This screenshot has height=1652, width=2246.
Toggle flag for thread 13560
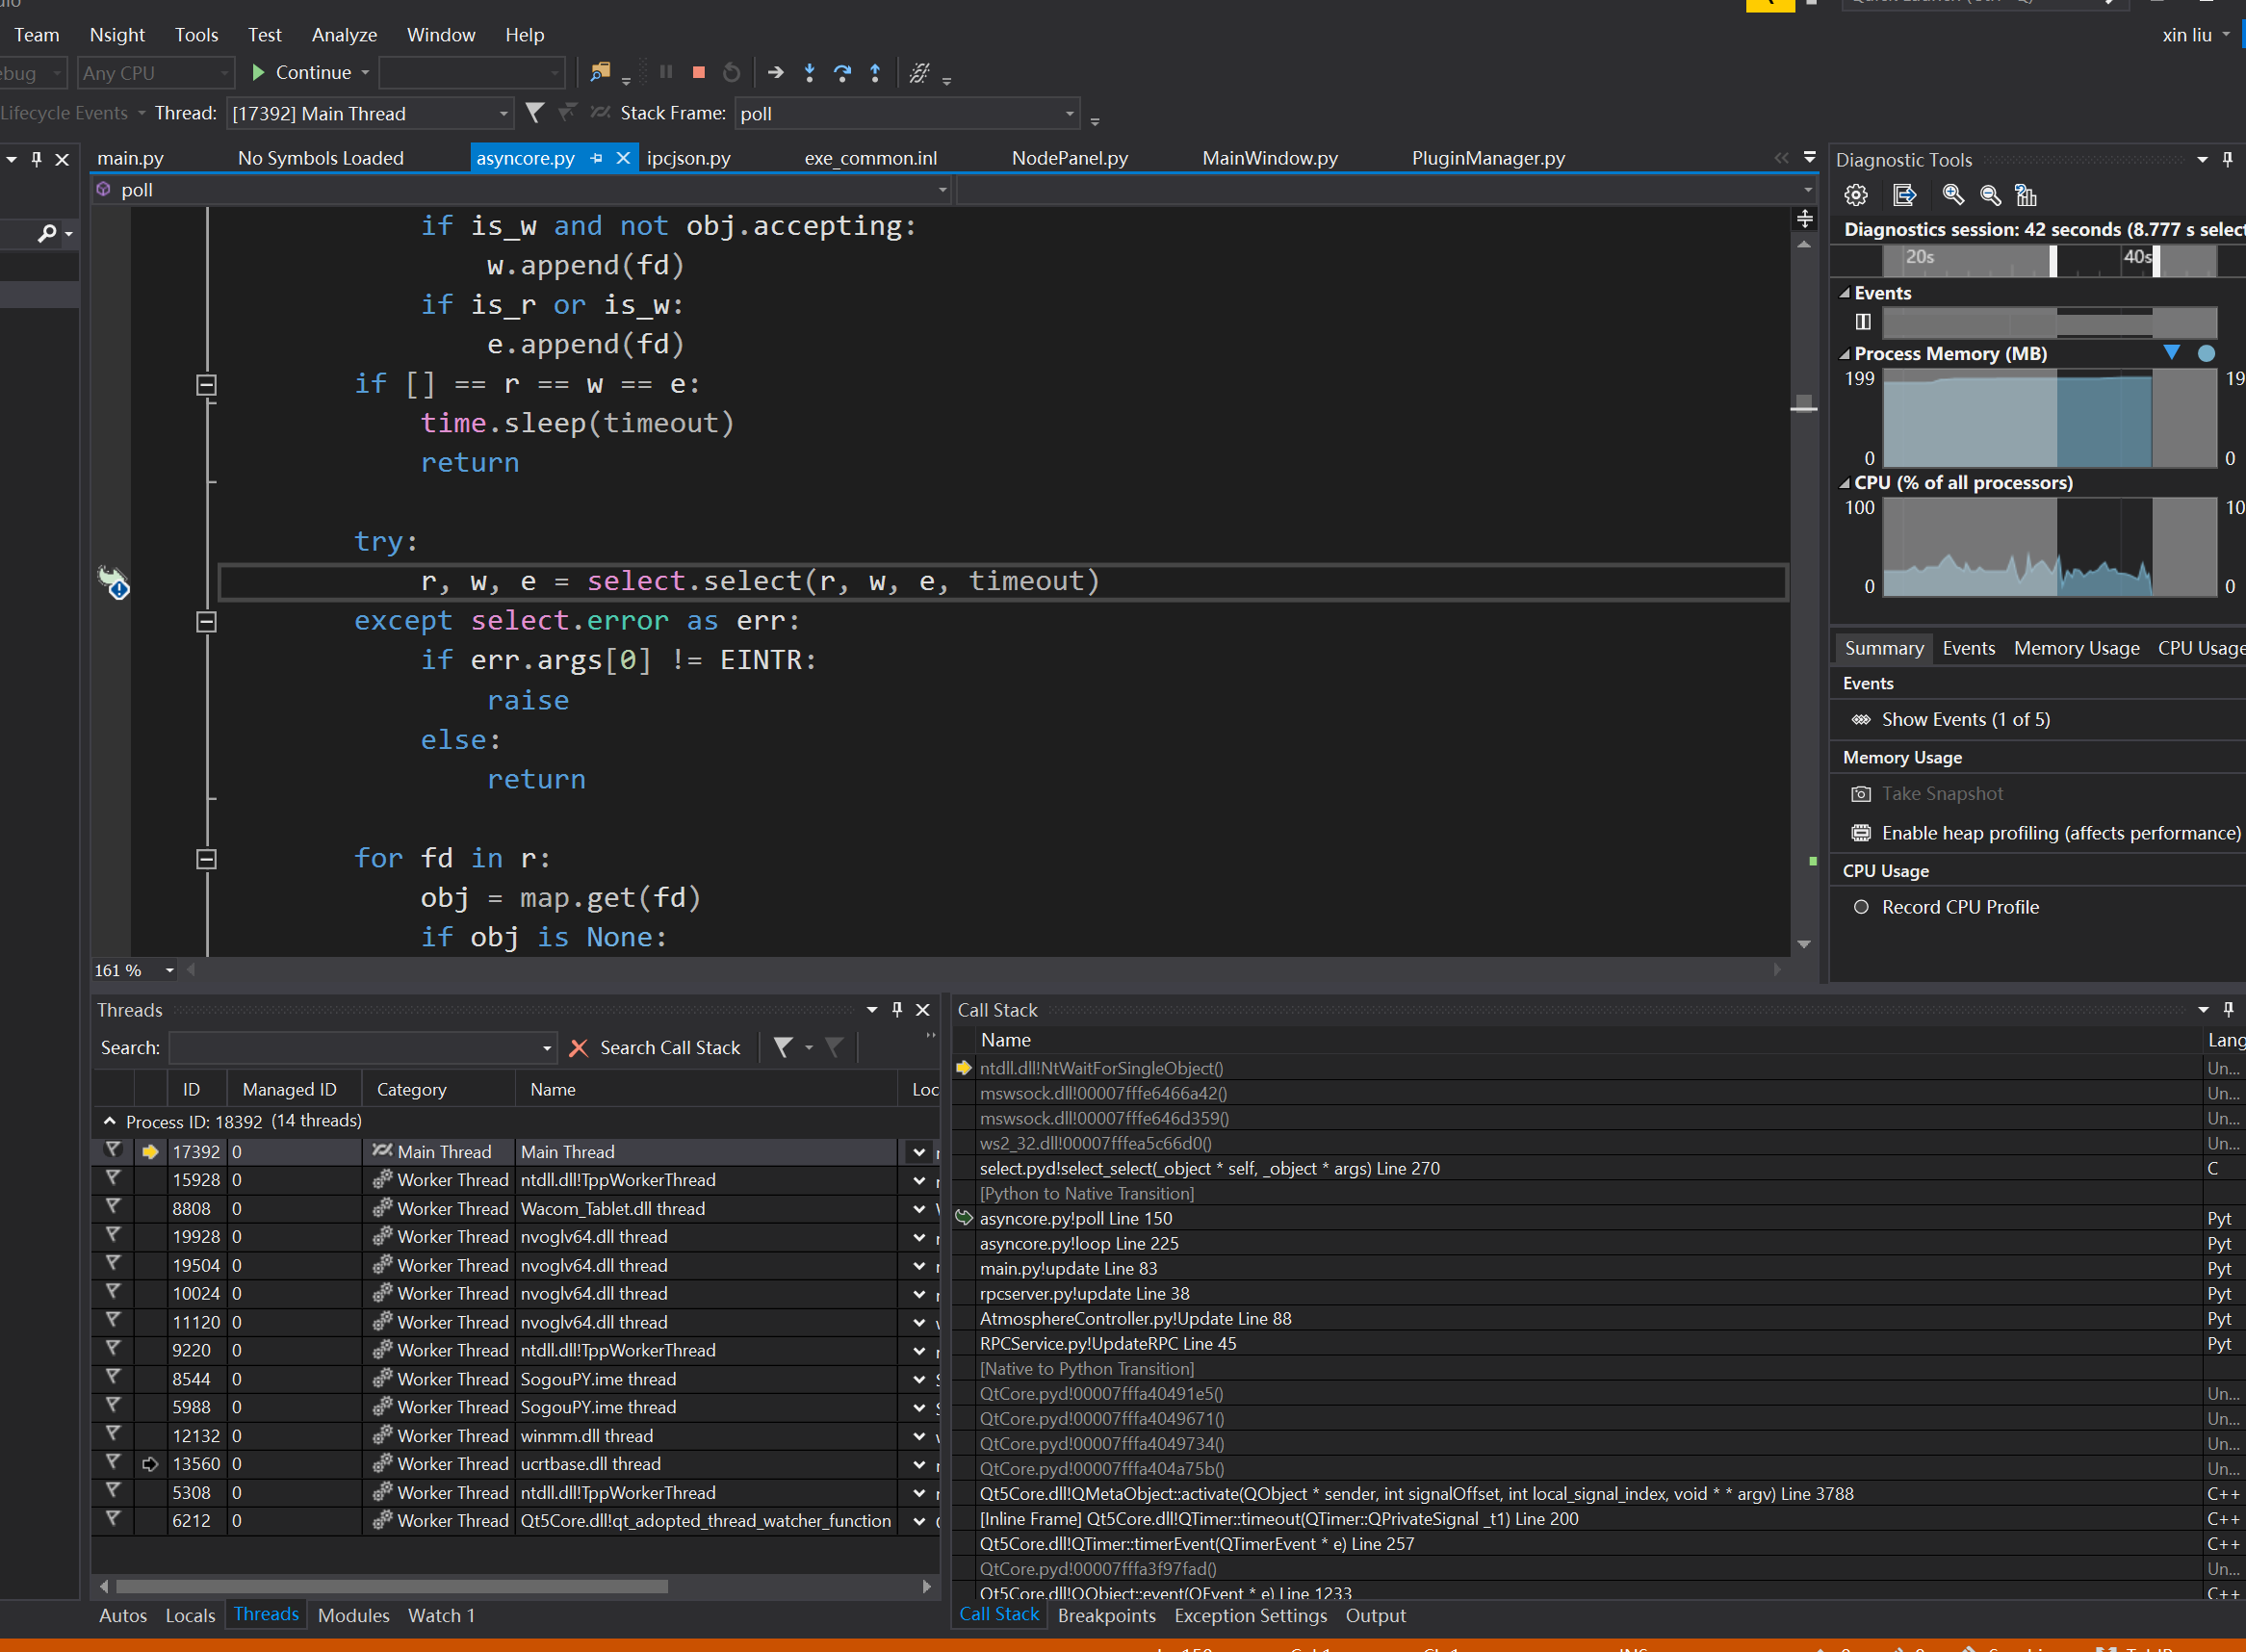coord(113,1463)
